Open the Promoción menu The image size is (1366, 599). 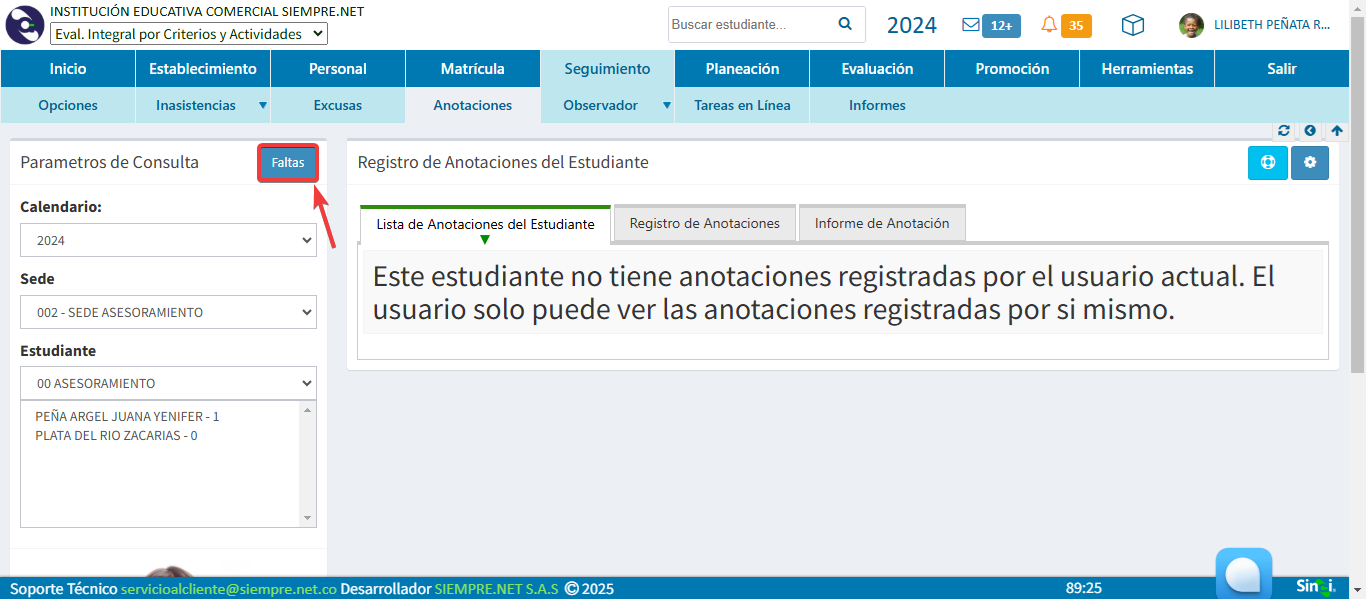(x=1012, y=69)
